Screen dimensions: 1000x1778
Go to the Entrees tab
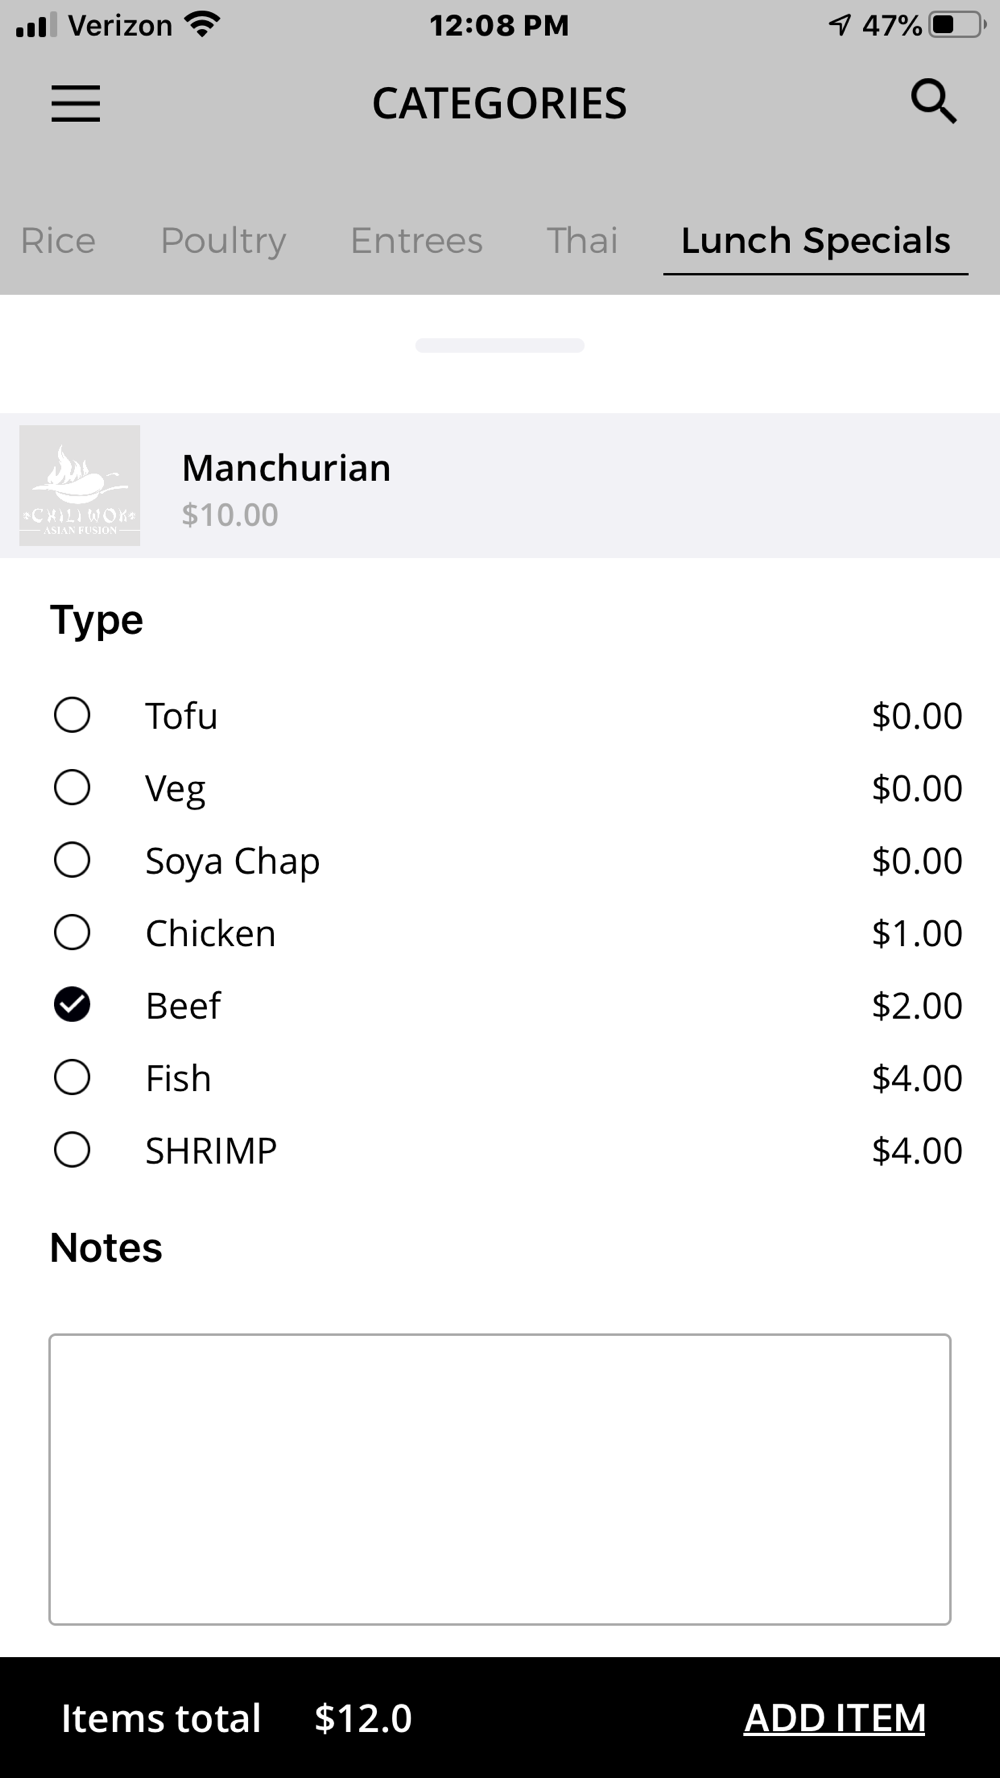click(x=416, y=240)
